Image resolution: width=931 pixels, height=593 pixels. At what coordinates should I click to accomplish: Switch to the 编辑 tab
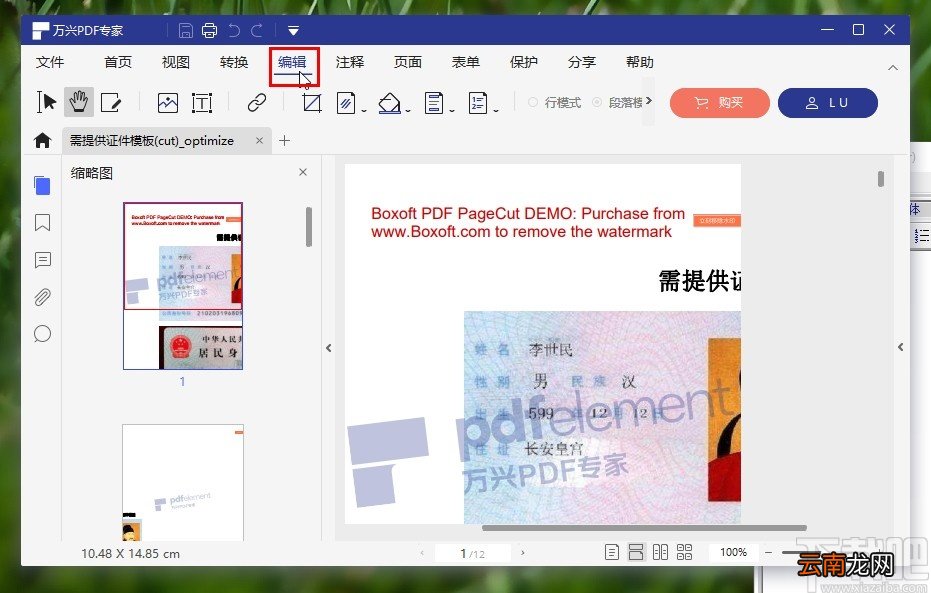(292, 62)
